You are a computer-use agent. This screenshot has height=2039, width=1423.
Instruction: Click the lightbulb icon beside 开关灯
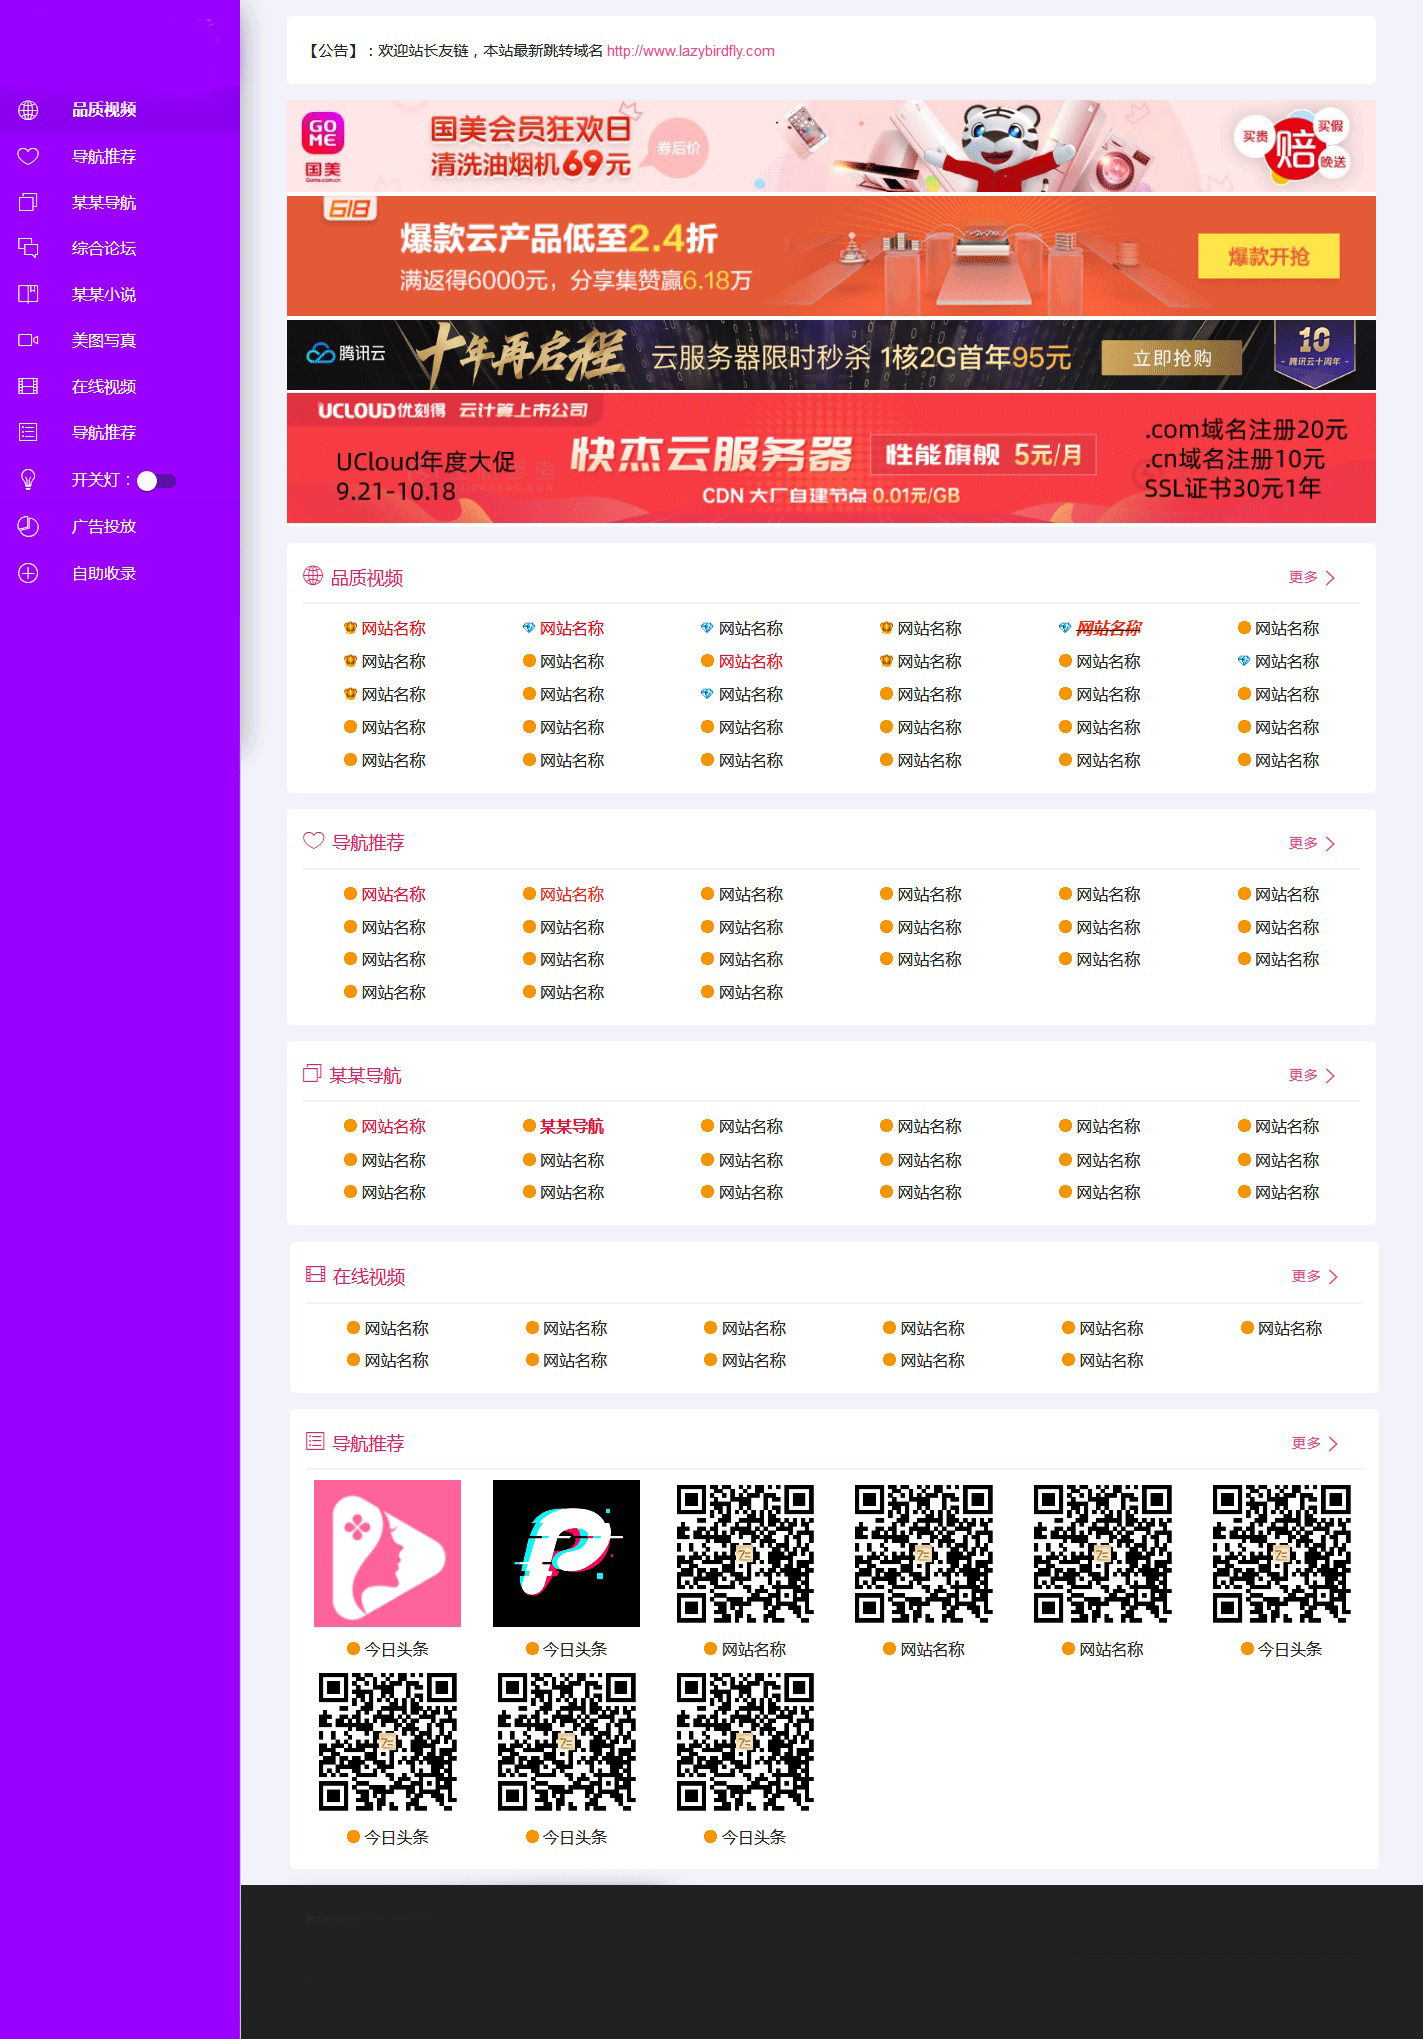[28, 480]
